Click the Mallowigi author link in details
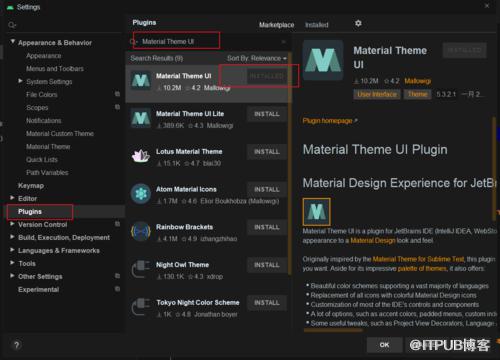500x360 pixels. [417, 81]
